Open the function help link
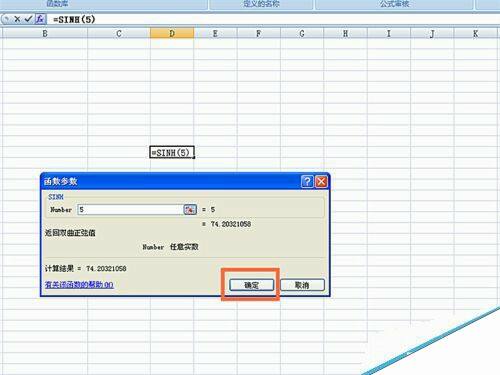Image resolution: width=500 pixels, height=375 pixels. pos(79,285)
